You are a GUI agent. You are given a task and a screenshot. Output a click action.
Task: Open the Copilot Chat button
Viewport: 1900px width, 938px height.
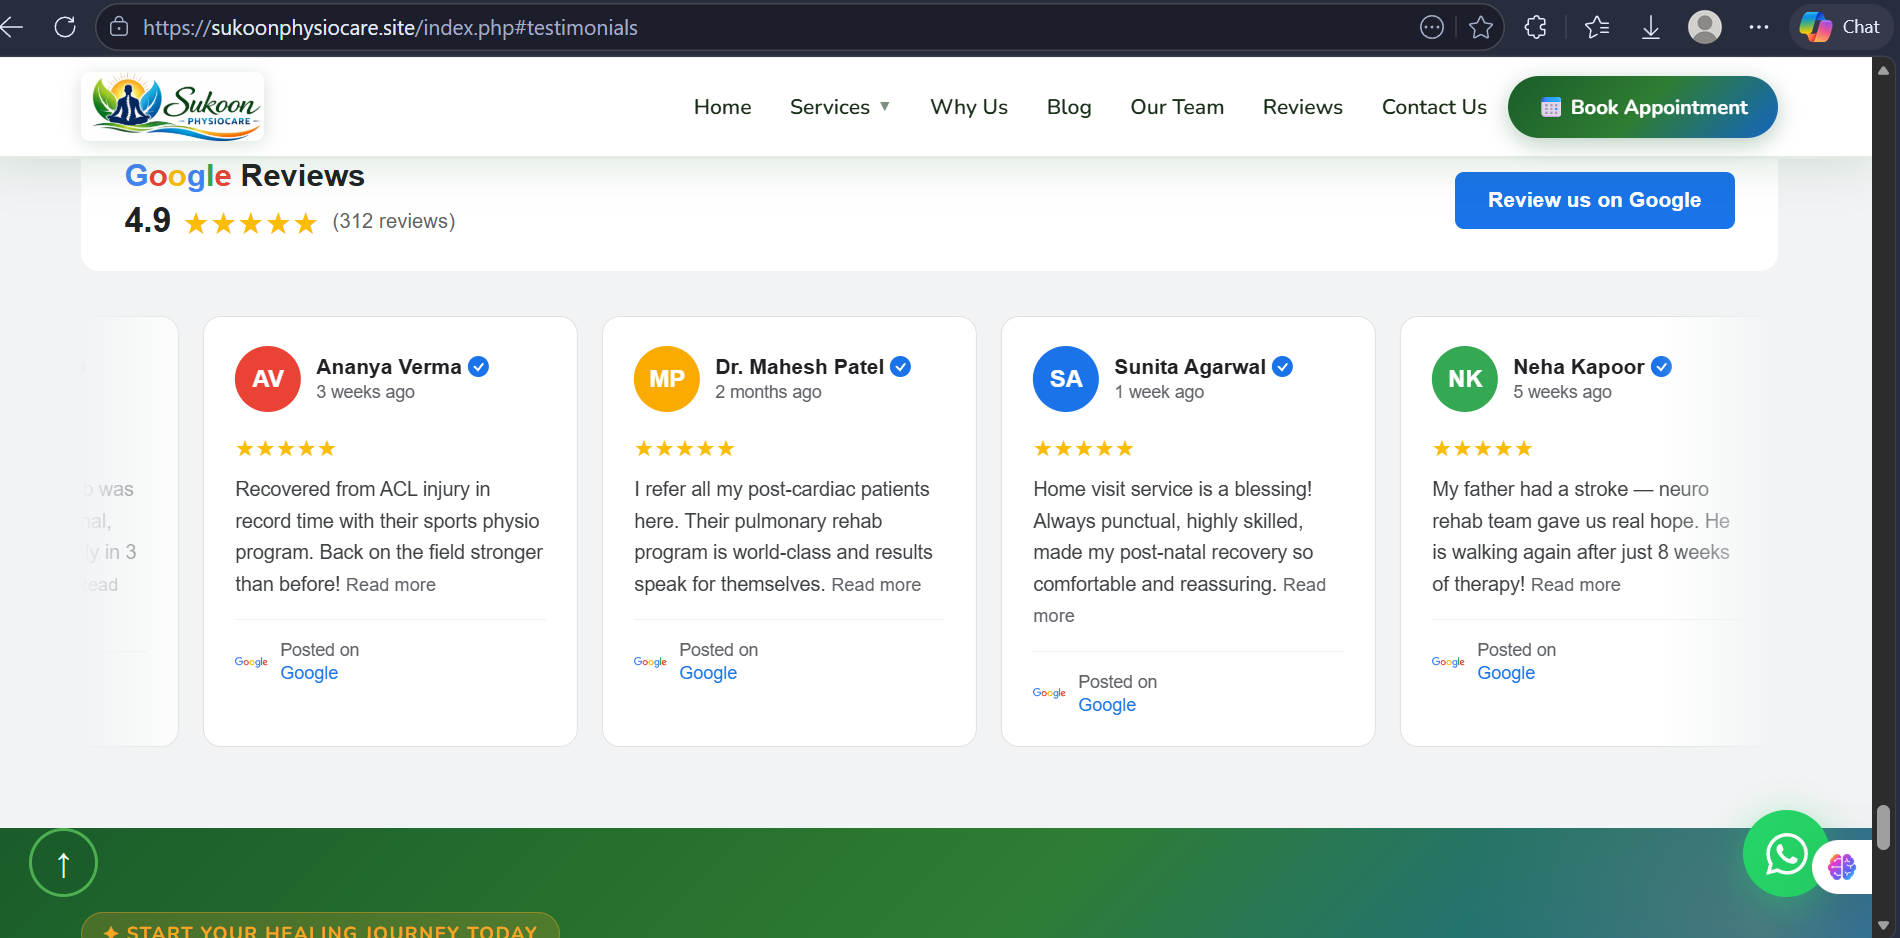tap(1840, 27)
